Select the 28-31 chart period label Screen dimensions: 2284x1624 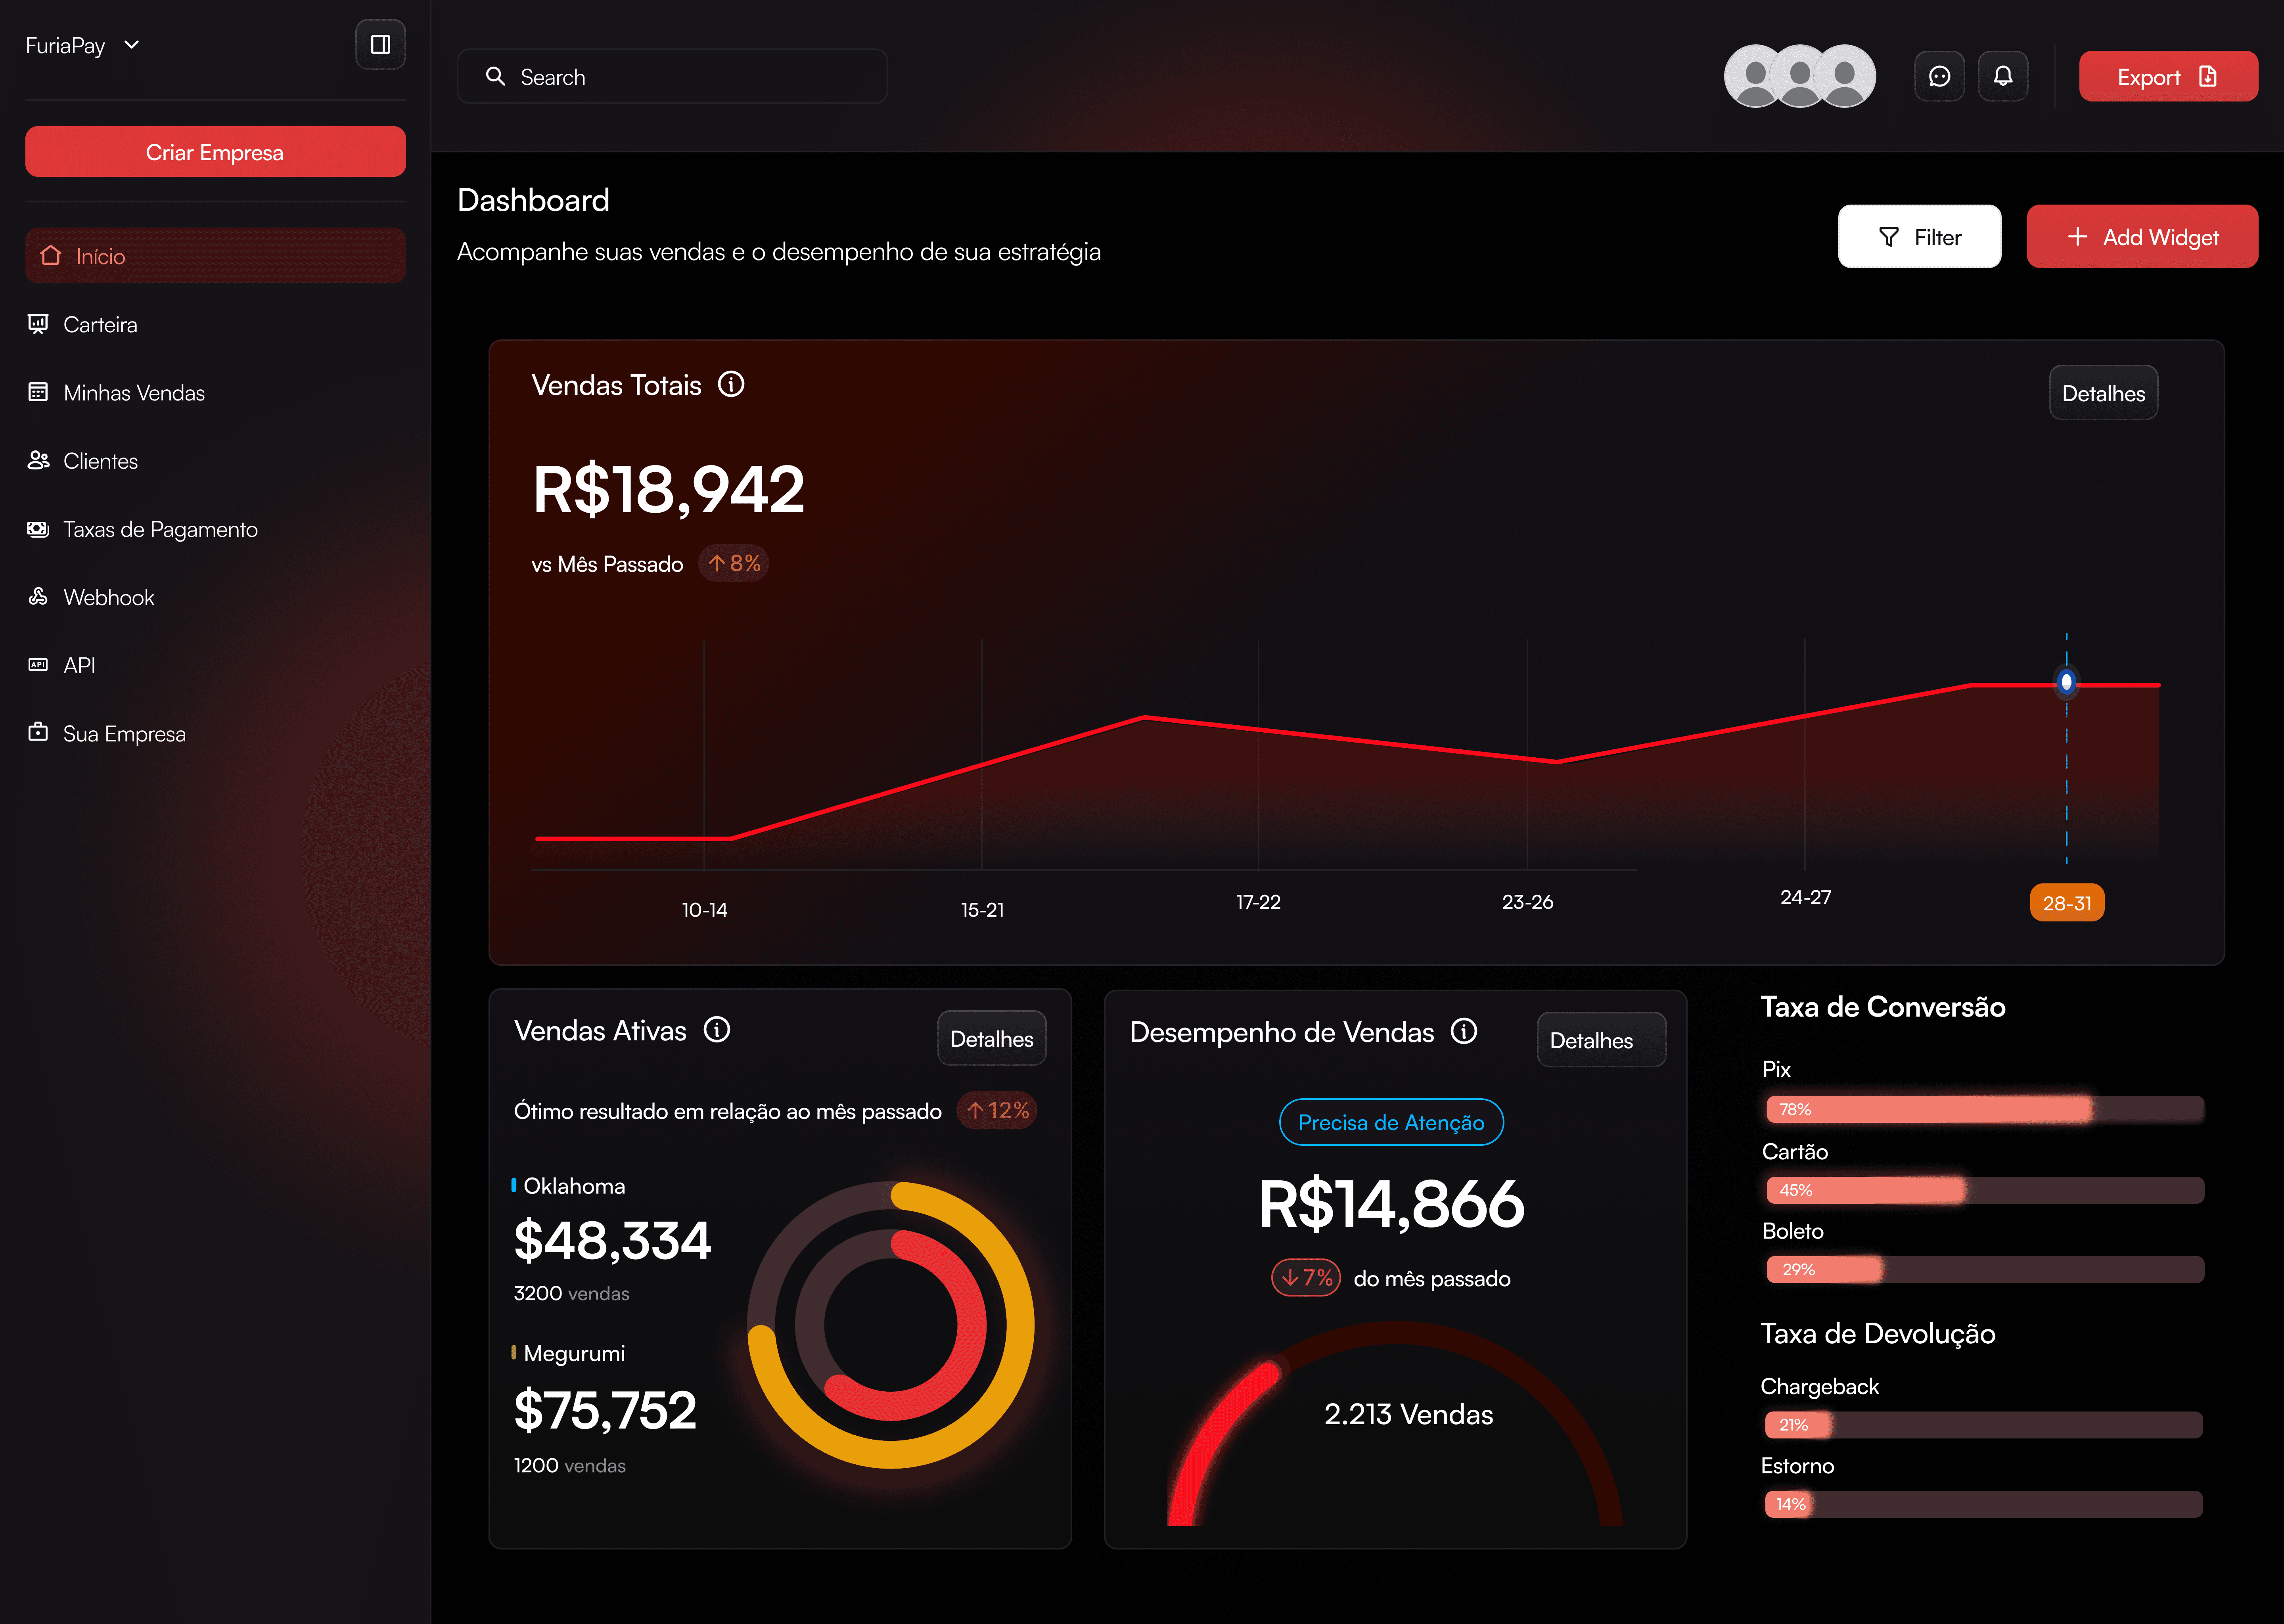(2067, 903)
